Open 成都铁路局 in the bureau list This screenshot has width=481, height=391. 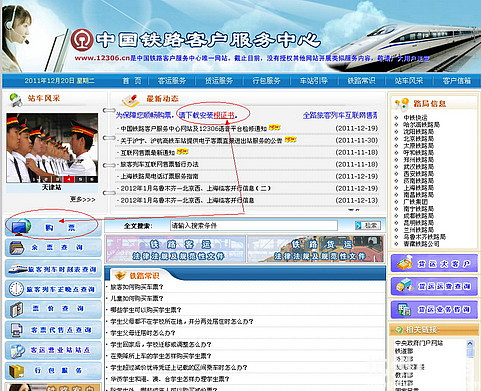click(x=419, y=216)
